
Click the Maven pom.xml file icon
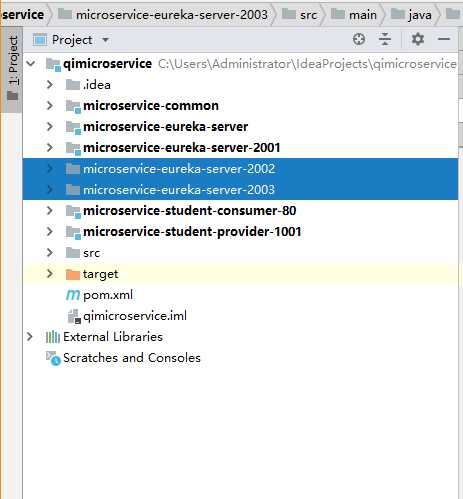point(73,295)
